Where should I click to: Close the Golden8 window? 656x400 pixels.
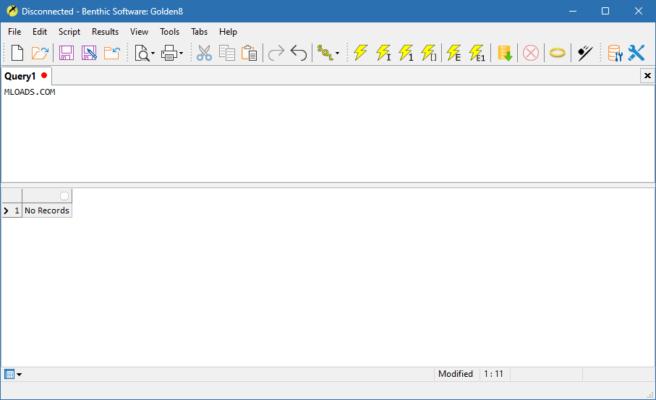coord(638,11)
